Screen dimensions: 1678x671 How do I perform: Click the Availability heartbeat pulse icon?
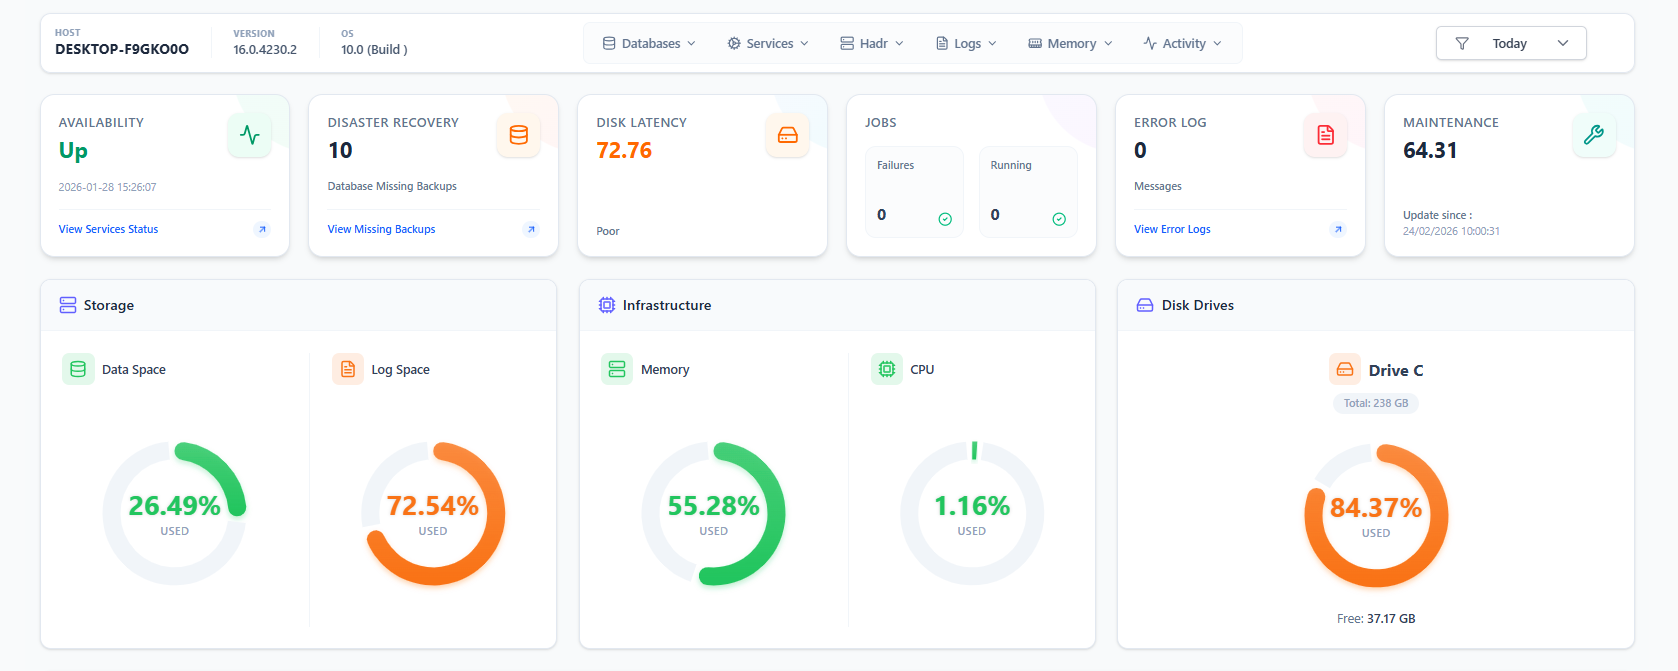pos(249,135)
